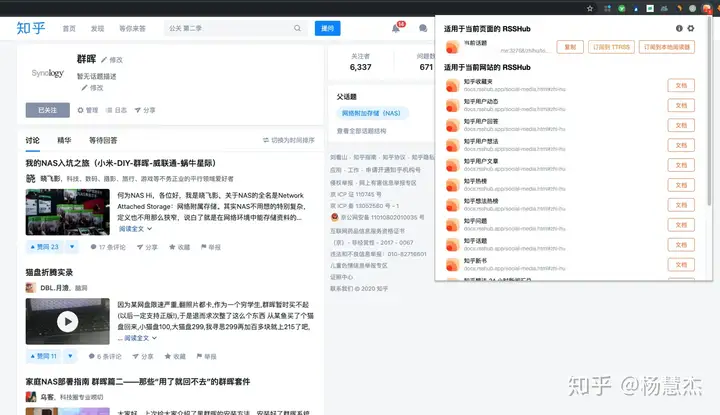This screenshot has width=720, height=415.
Task: Open the 等你来答 navigation link
Action: [x=132, y=28]
